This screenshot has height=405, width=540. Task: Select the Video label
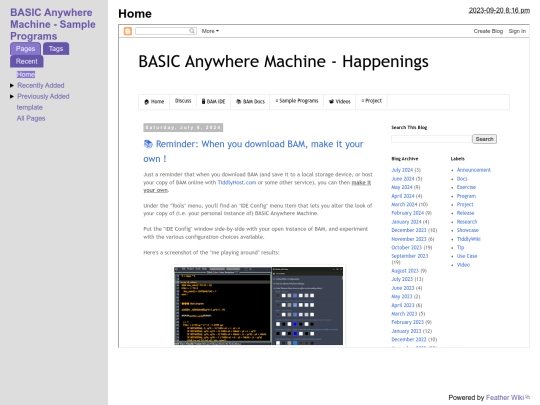tap(463, 265)
